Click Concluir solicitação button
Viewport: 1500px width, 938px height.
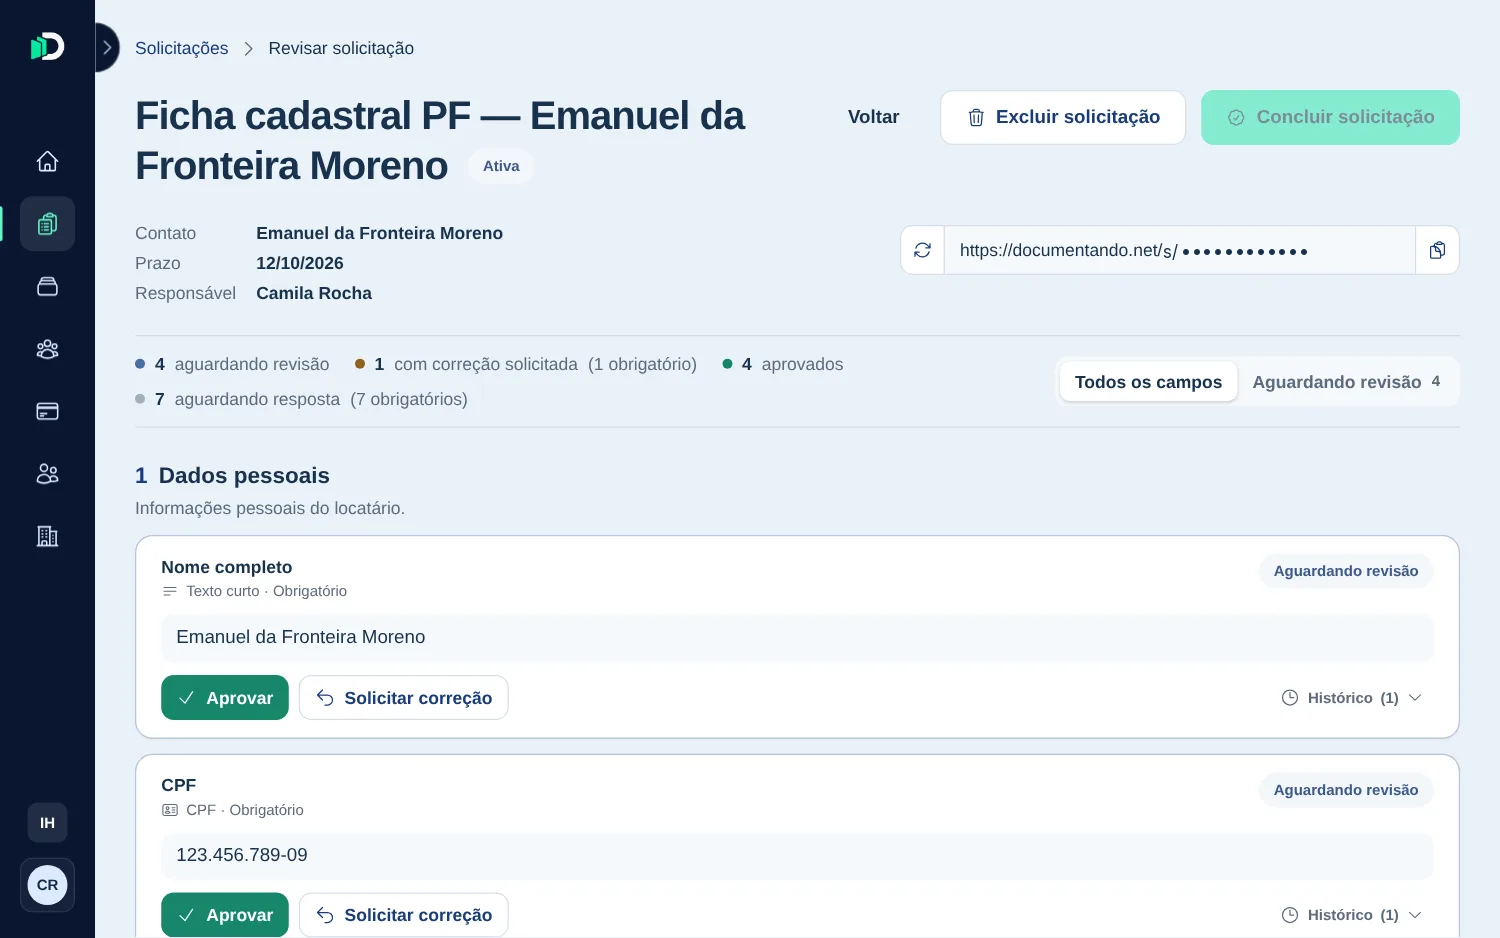coord(1330,117)
